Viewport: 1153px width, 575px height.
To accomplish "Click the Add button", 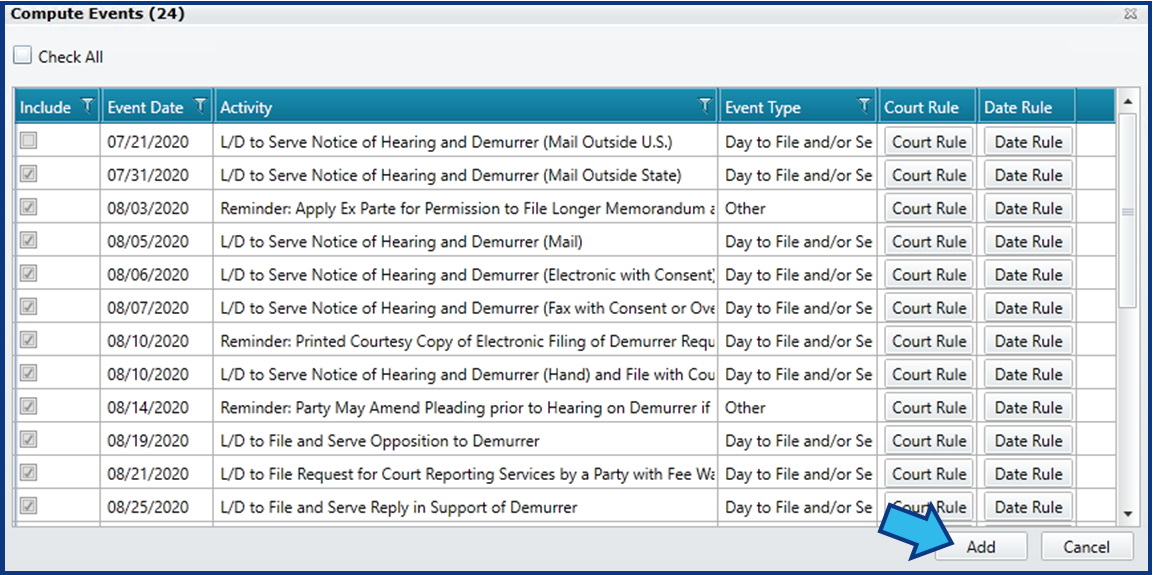I will coord(980,546).
